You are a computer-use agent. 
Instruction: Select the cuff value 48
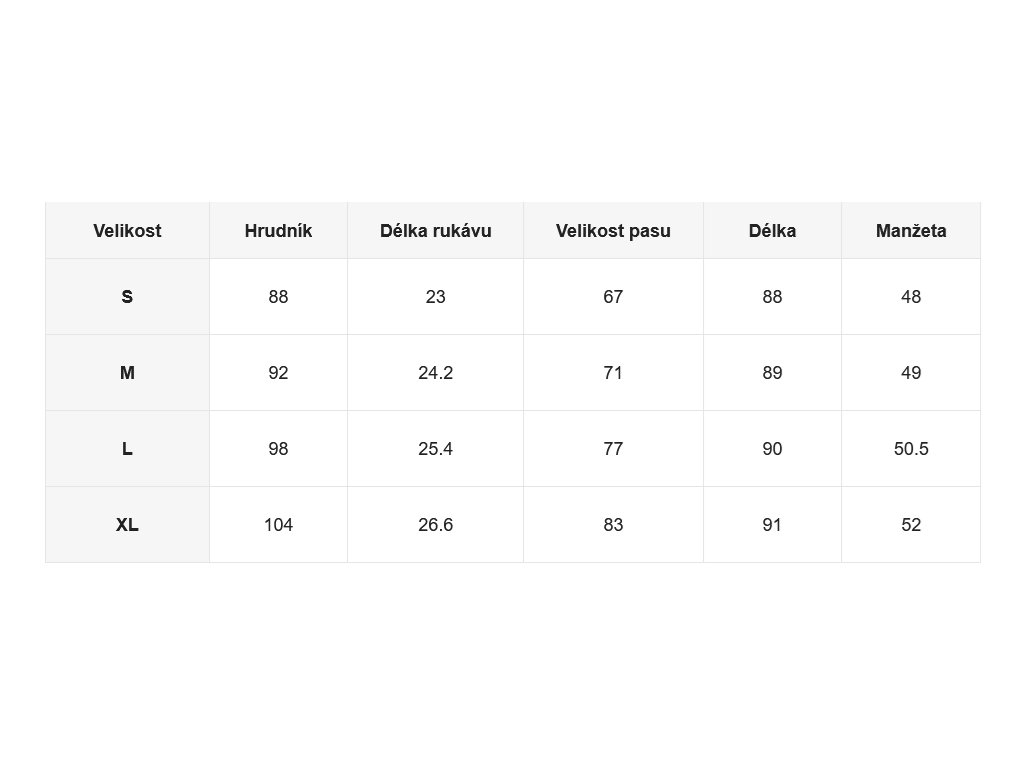tap(911, 297)
